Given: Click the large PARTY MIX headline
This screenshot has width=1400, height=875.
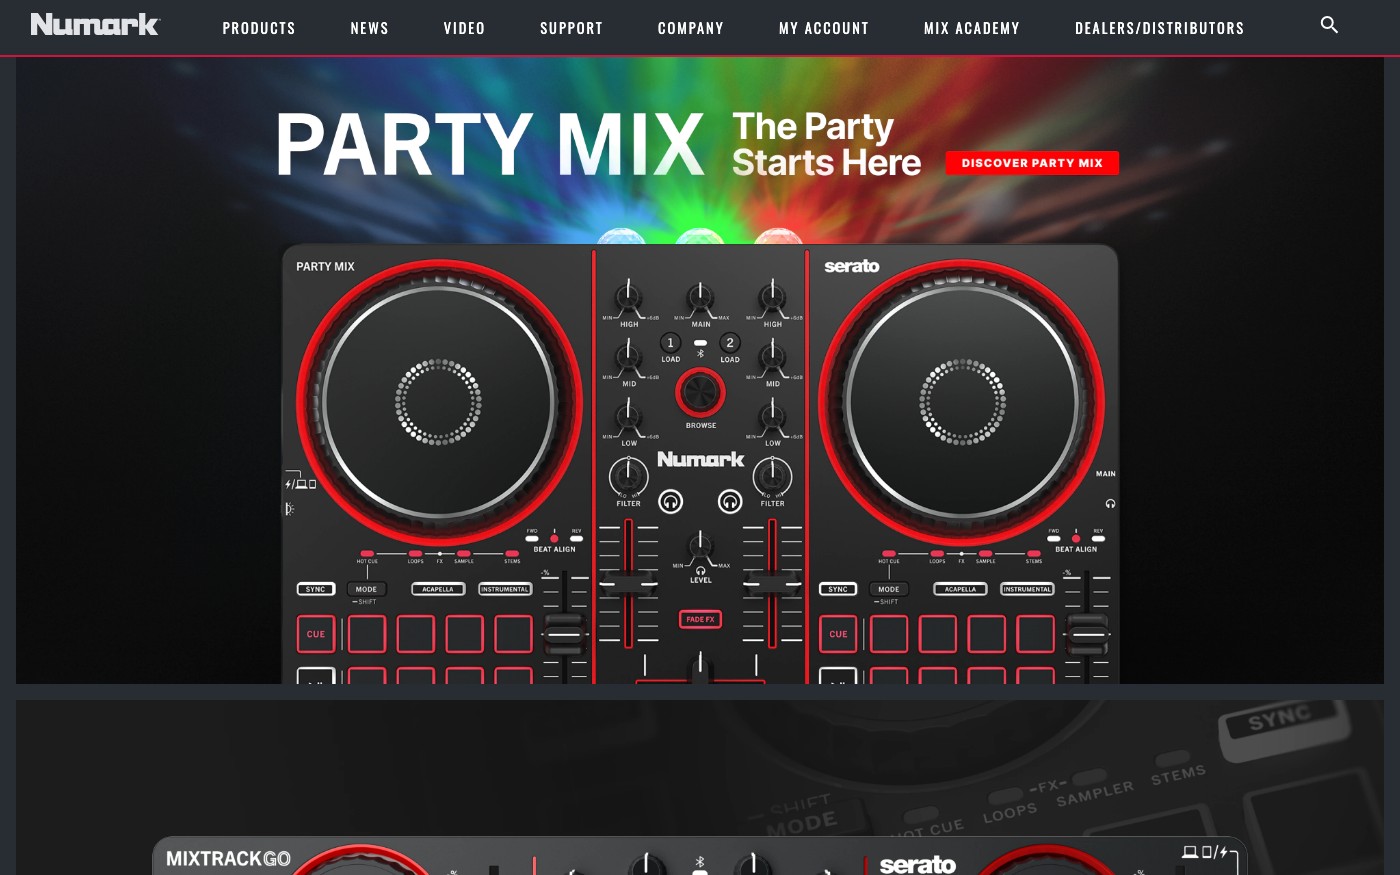Looking at the screenshot, I should (490, 145).
